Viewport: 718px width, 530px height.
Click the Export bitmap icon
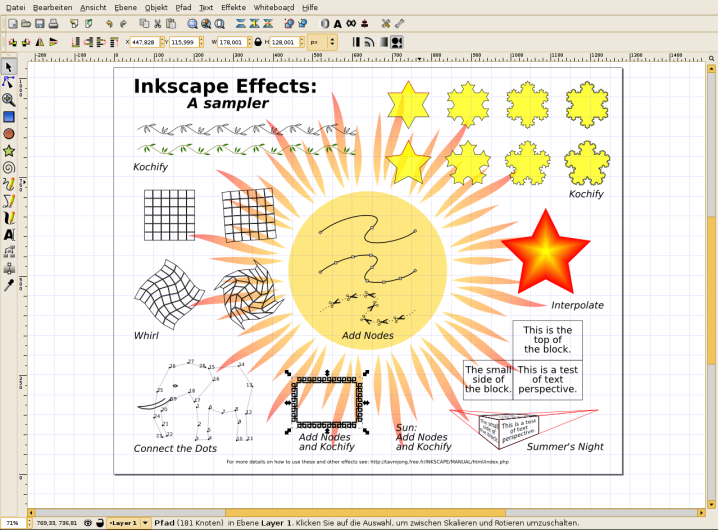pyautogui.click(x=88, y=24)
